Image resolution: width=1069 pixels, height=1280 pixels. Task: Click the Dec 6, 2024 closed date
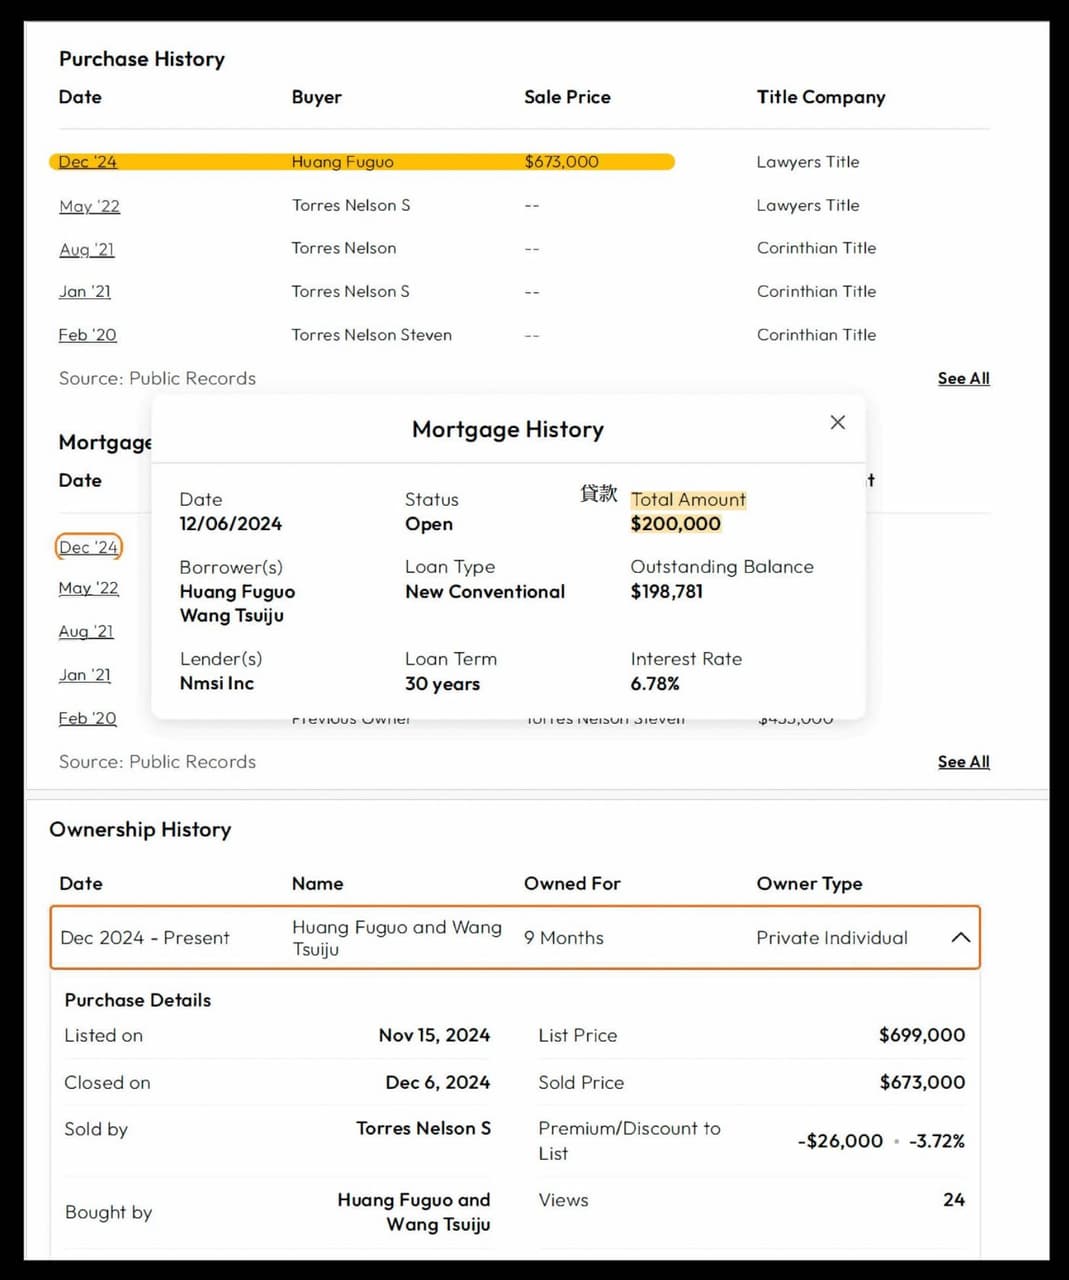(437, 1082)
